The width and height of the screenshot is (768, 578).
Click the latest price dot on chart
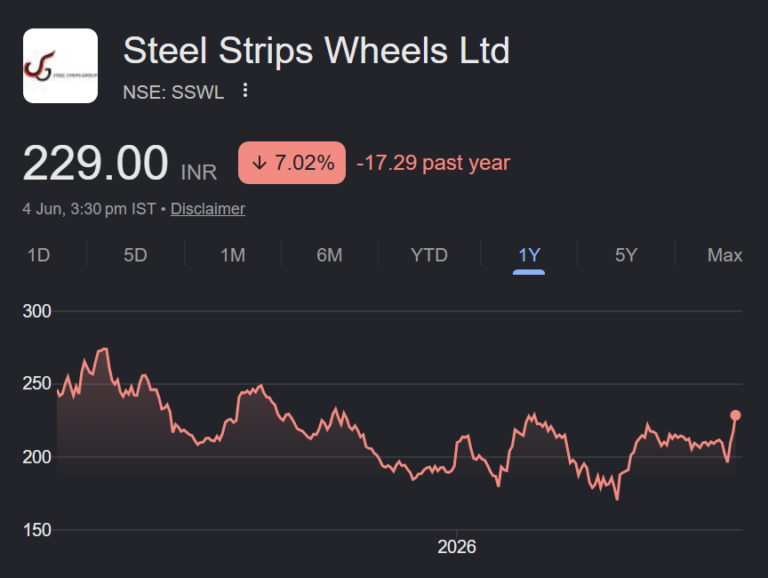(x=735, y=415)
